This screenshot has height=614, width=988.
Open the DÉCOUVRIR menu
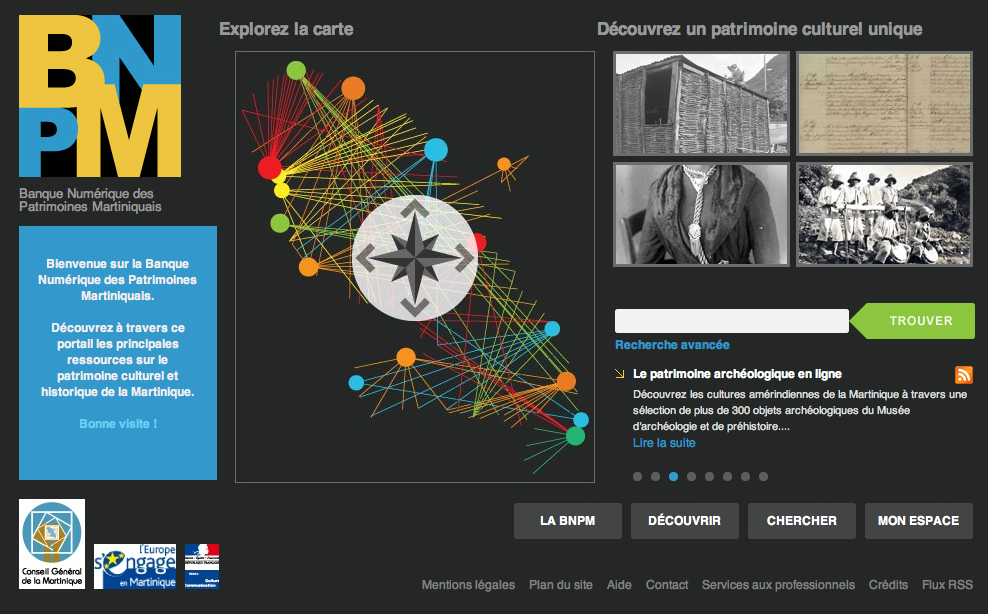click(685, 521)
